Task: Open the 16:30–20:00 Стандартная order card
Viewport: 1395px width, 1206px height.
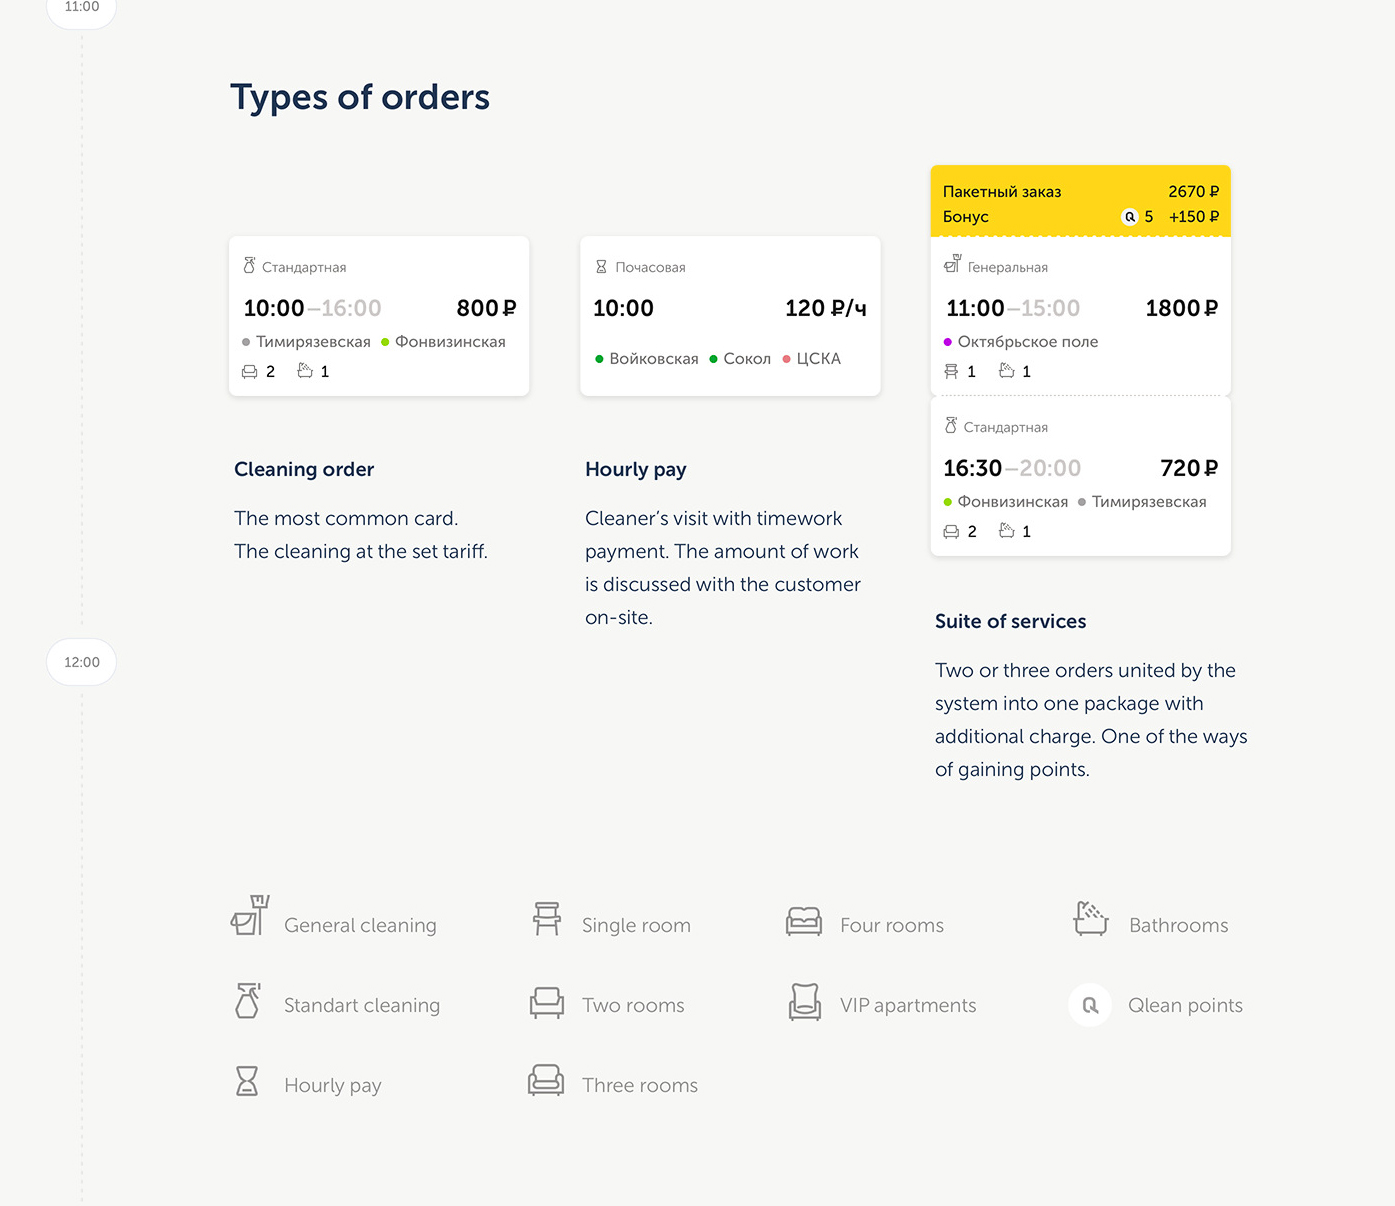Action: tap(1080, 478)
